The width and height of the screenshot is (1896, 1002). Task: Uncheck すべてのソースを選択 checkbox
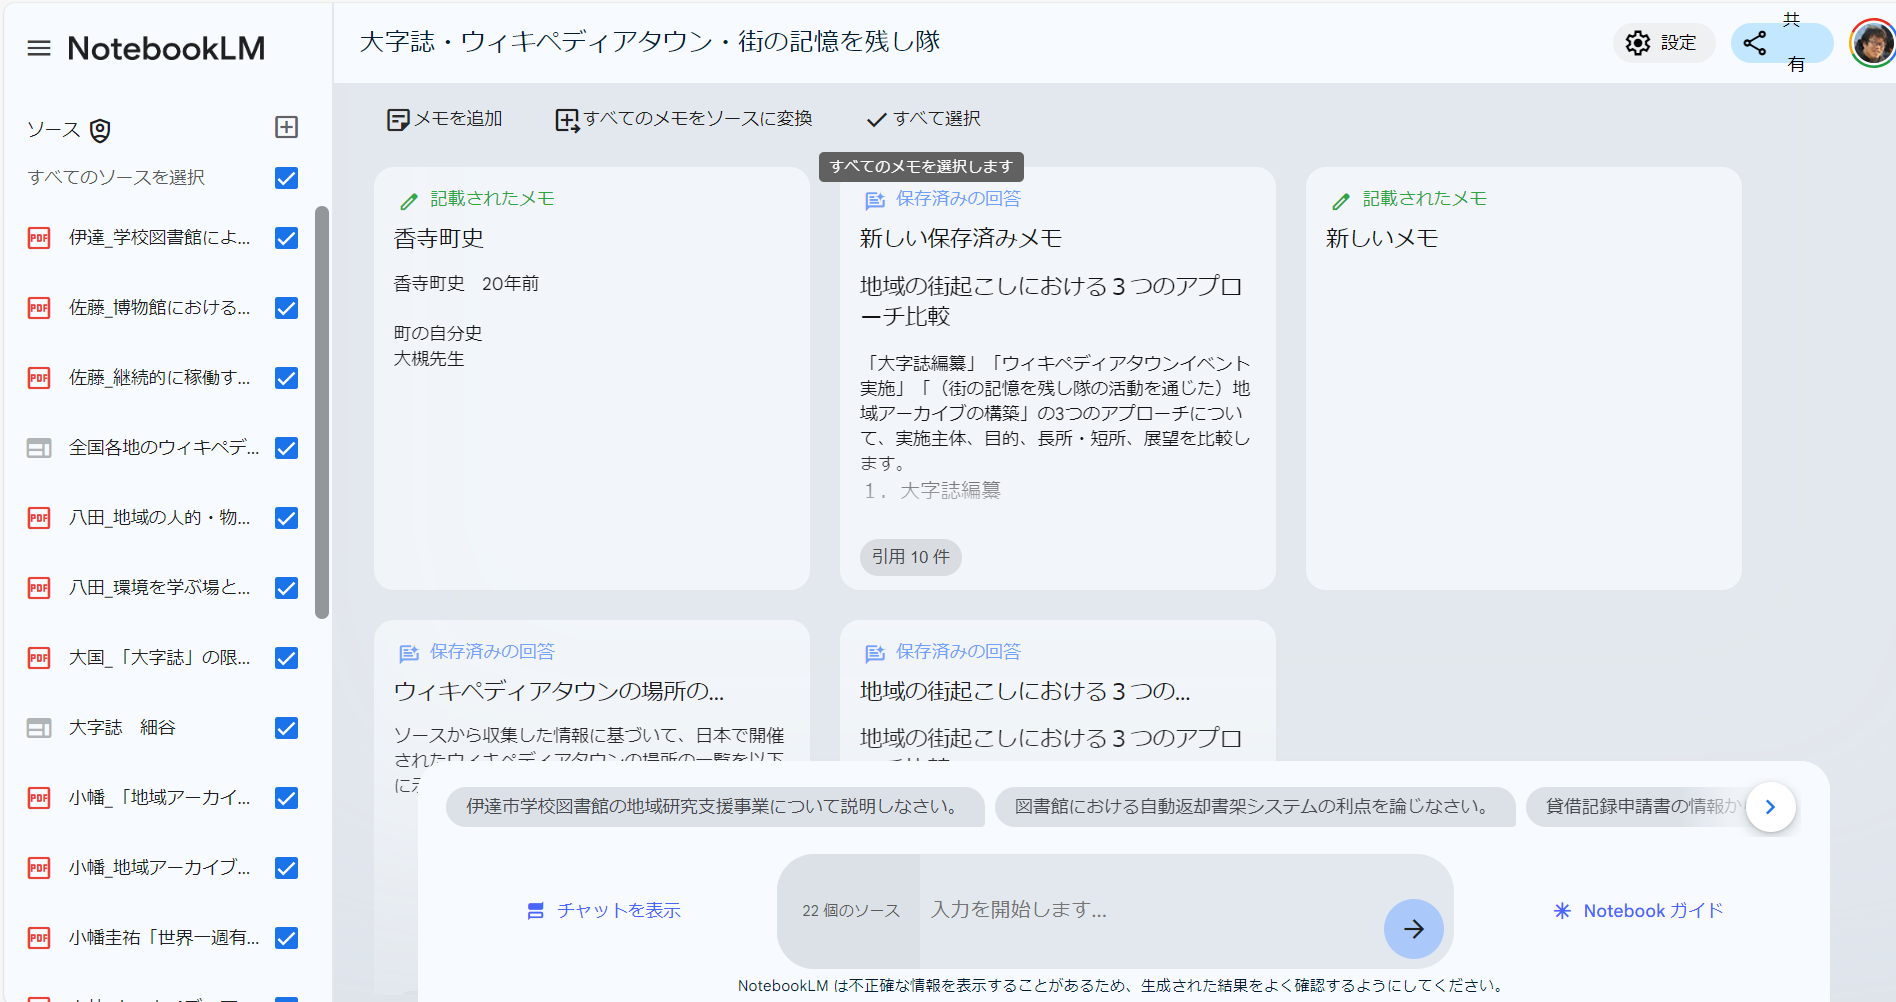coord(286,178)
